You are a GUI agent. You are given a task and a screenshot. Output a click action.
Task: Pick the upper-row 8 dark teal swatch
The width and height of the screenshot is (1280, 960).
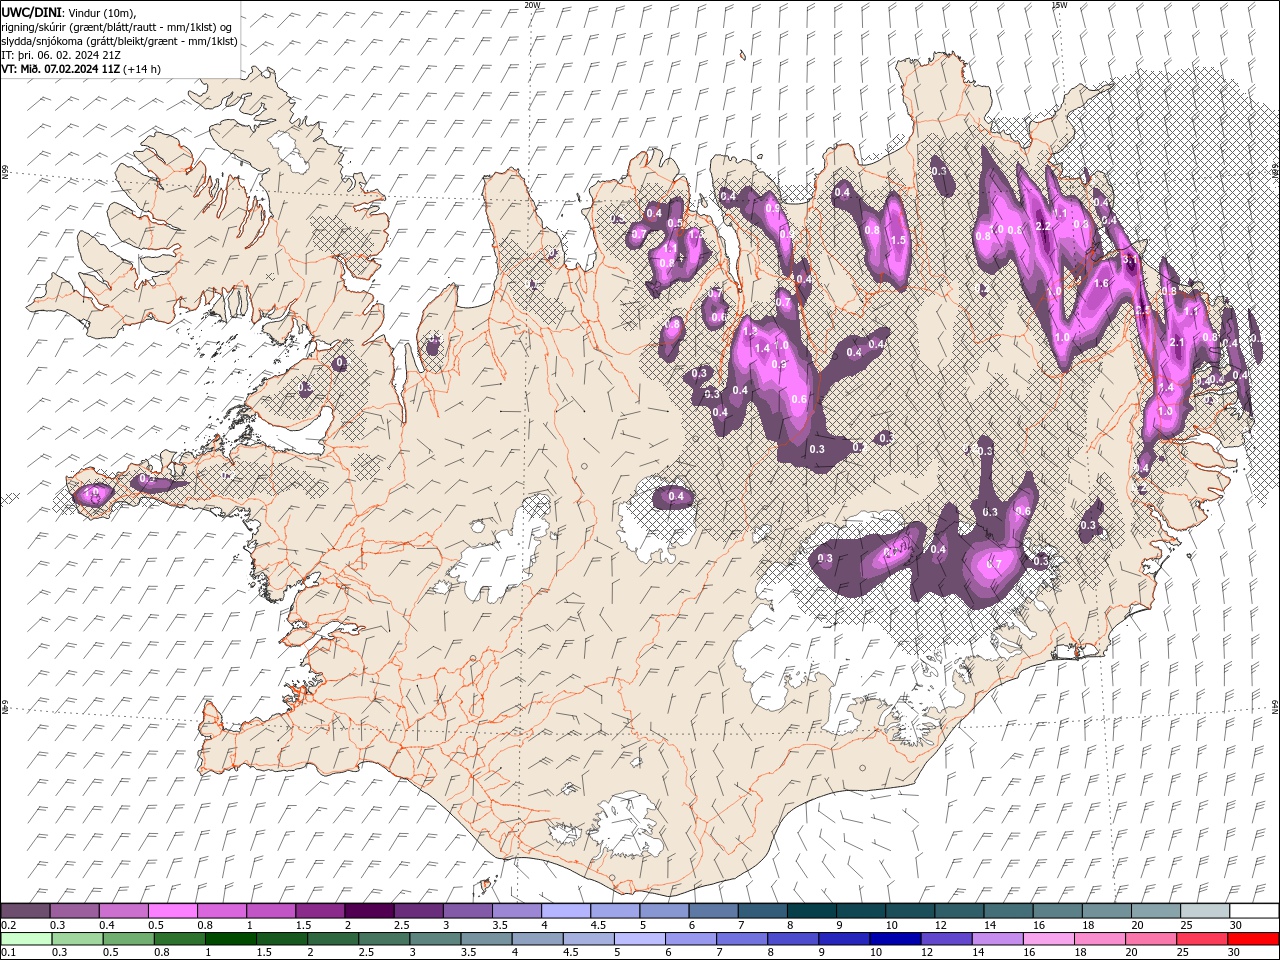coord(811,911)
